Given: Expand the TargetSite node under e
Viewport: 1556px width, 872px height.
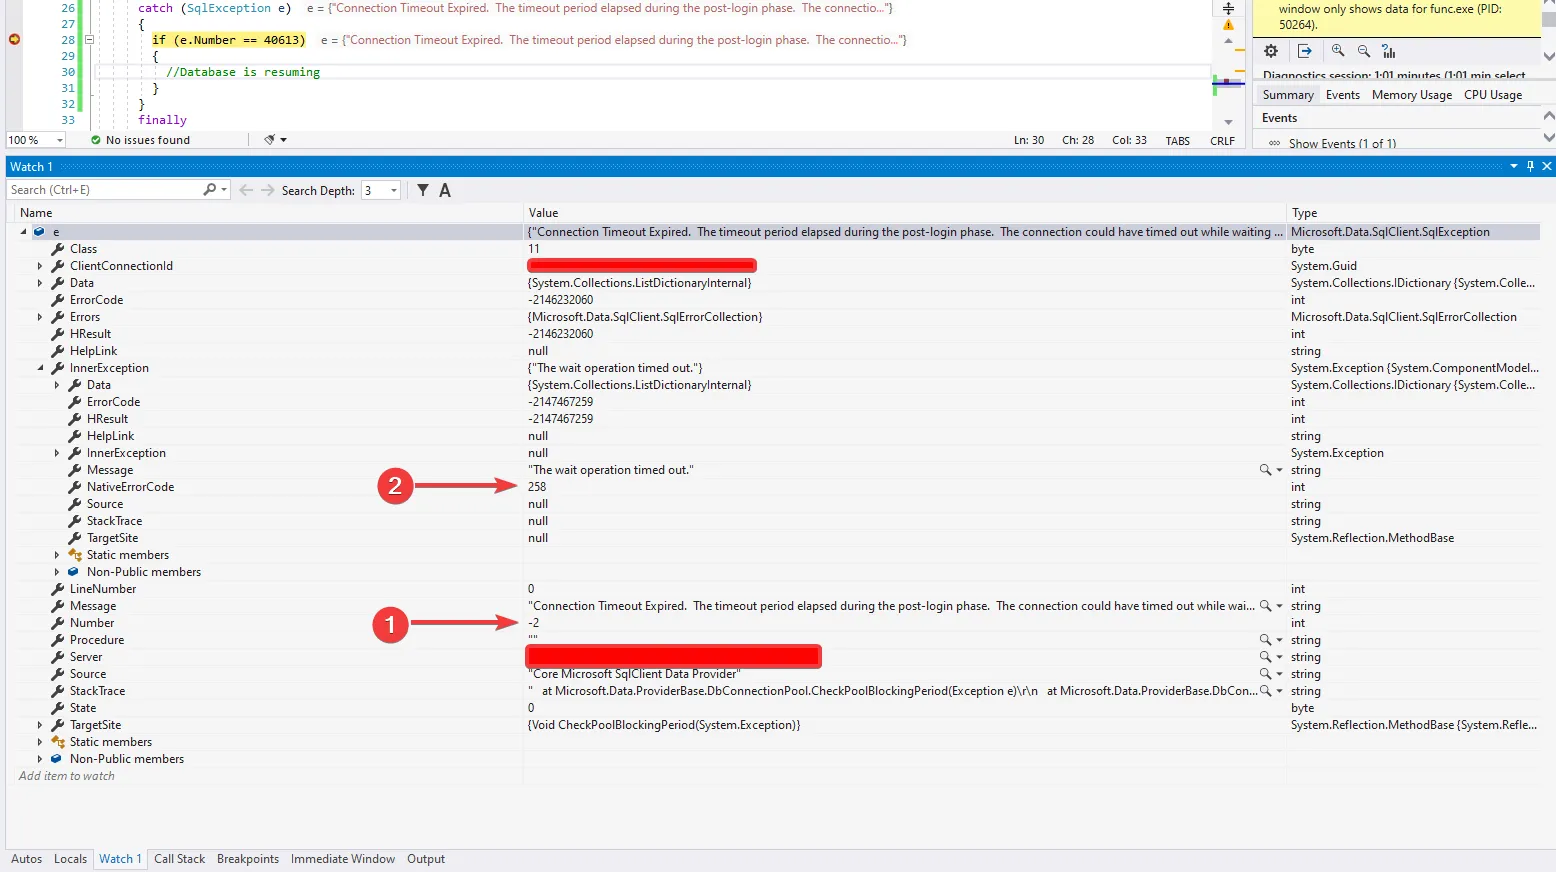Looking at the screenshot, I should tap(40, 725).
